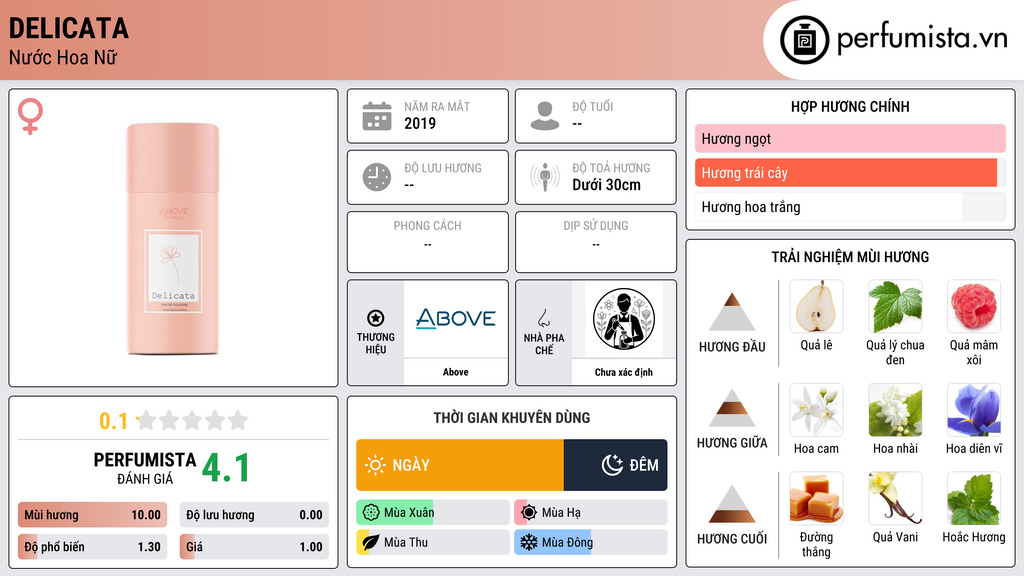1024x576 pixels.
Task: Click the DELICATA title heading
Action: [x=69, y=29]
